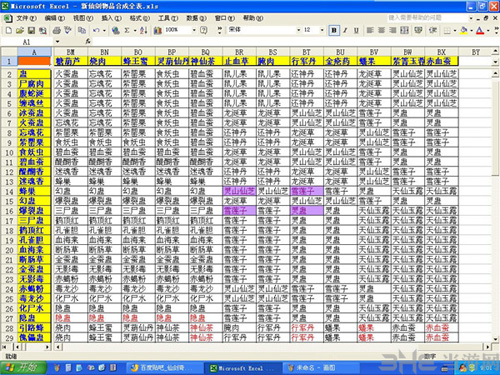The height and width of the screenshot is (375, 500).
Task: Click the Excel document icon in menu bar
Action: click(8, 18)
